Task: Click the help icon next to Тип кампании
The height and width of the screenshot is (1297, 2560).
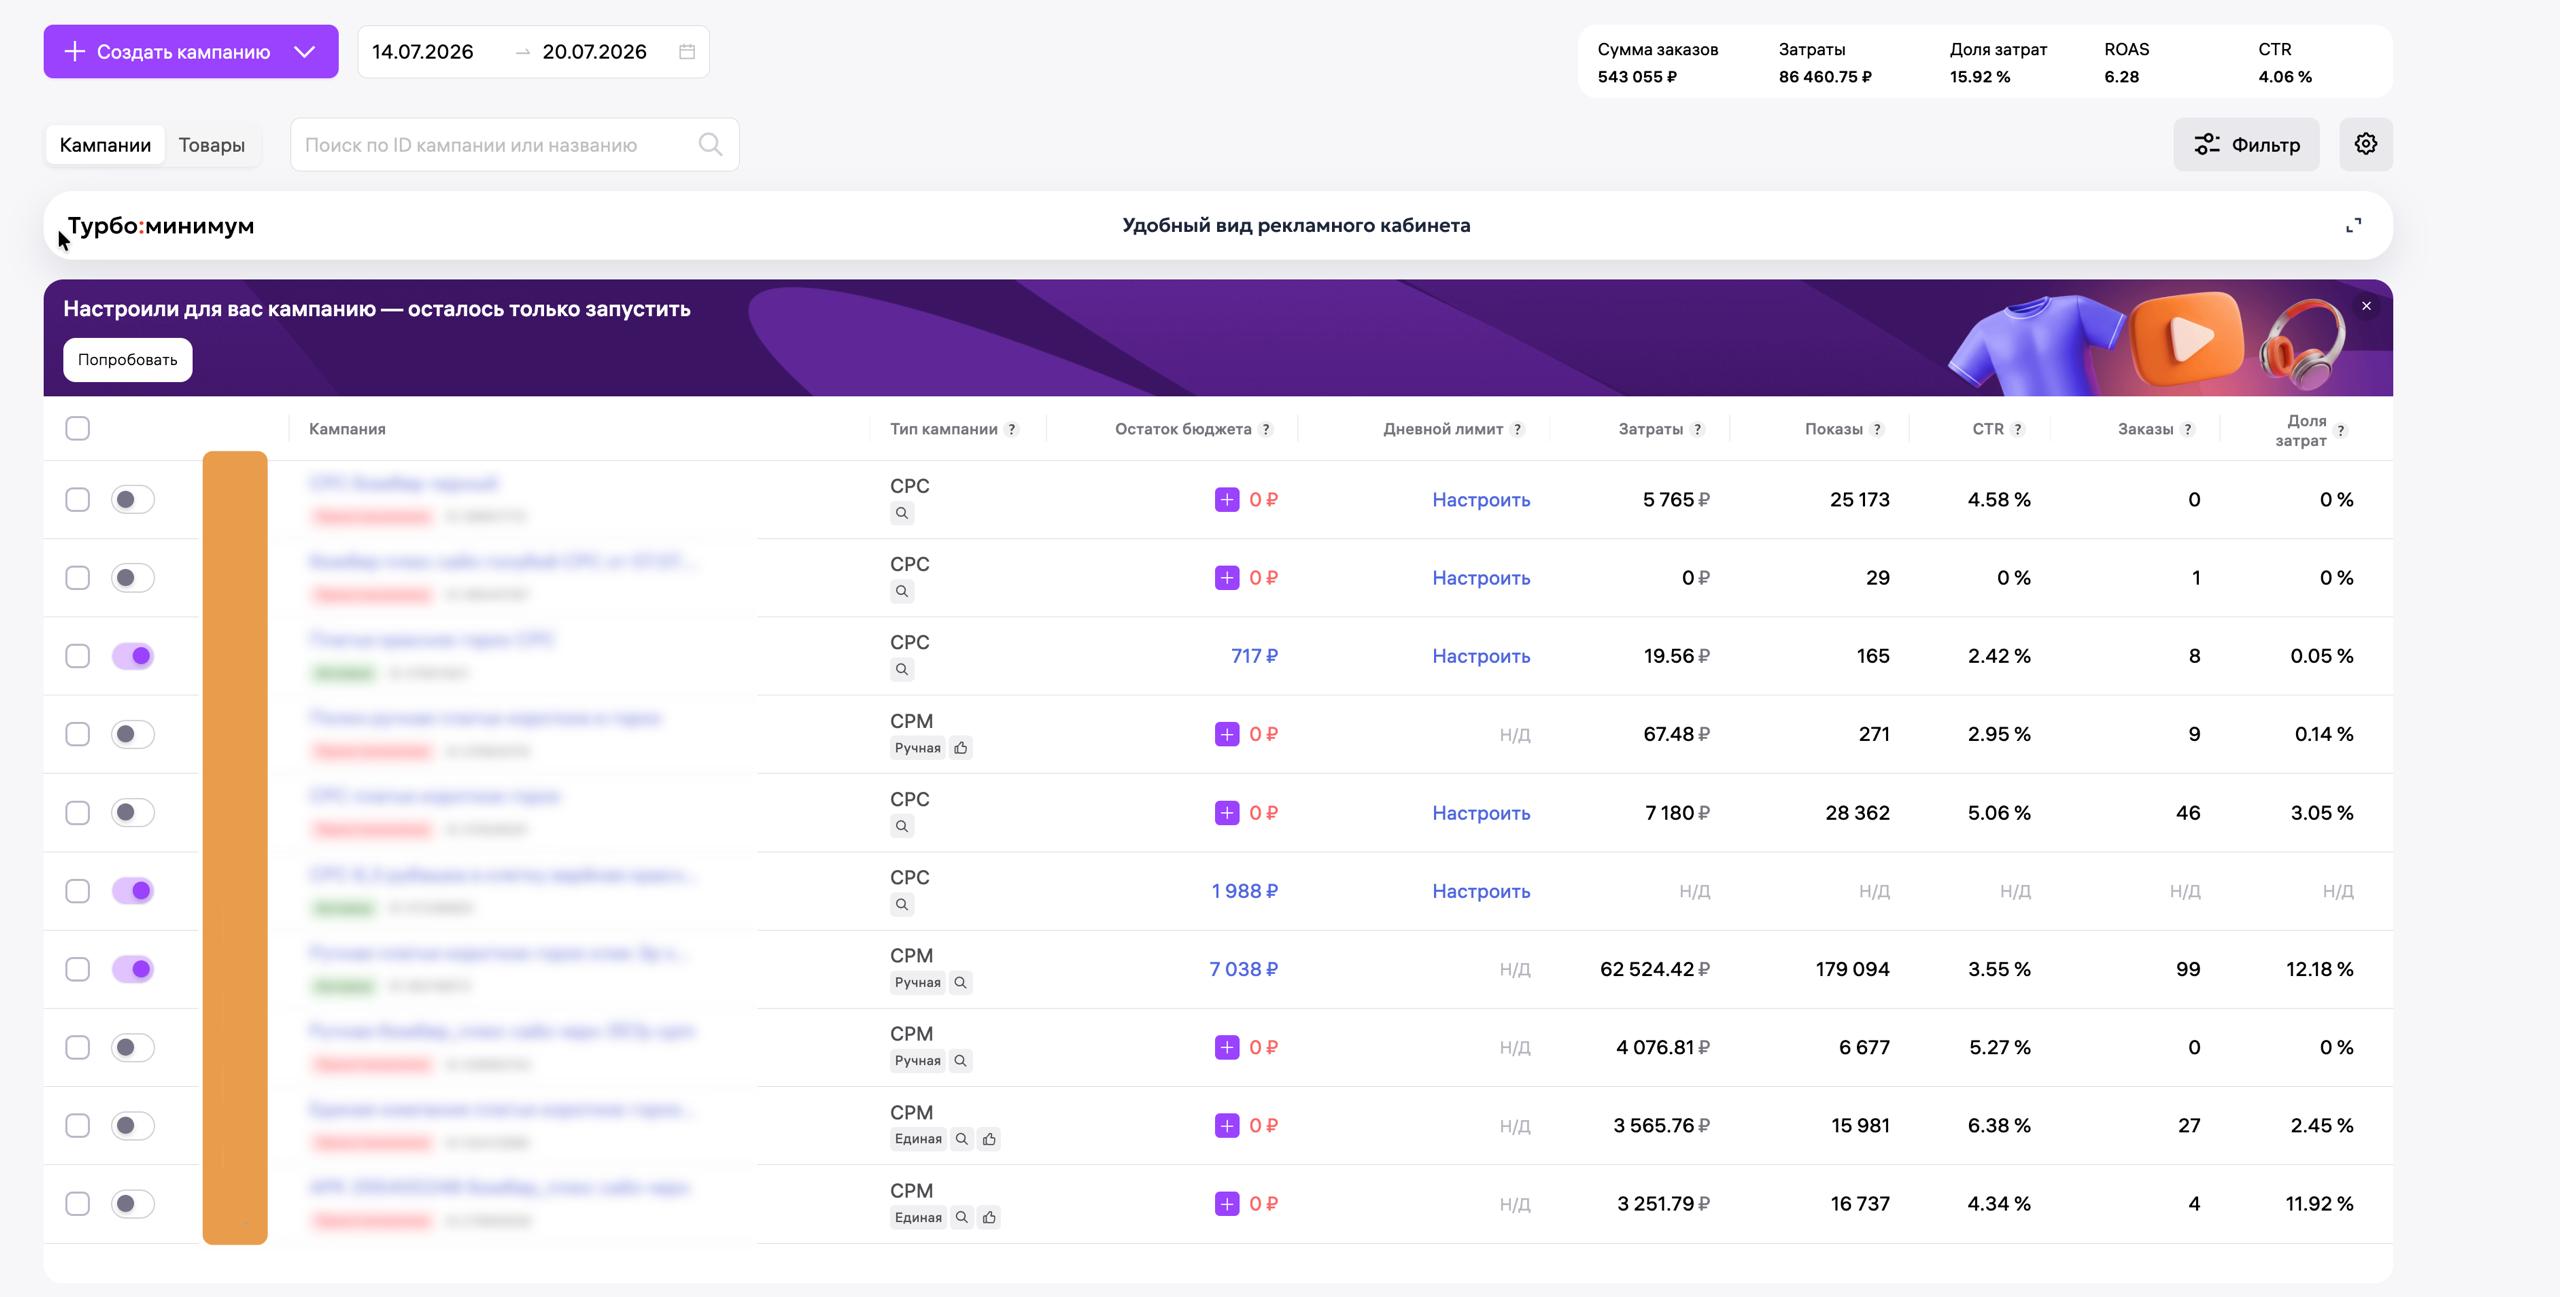Action: pos(1012,429)
